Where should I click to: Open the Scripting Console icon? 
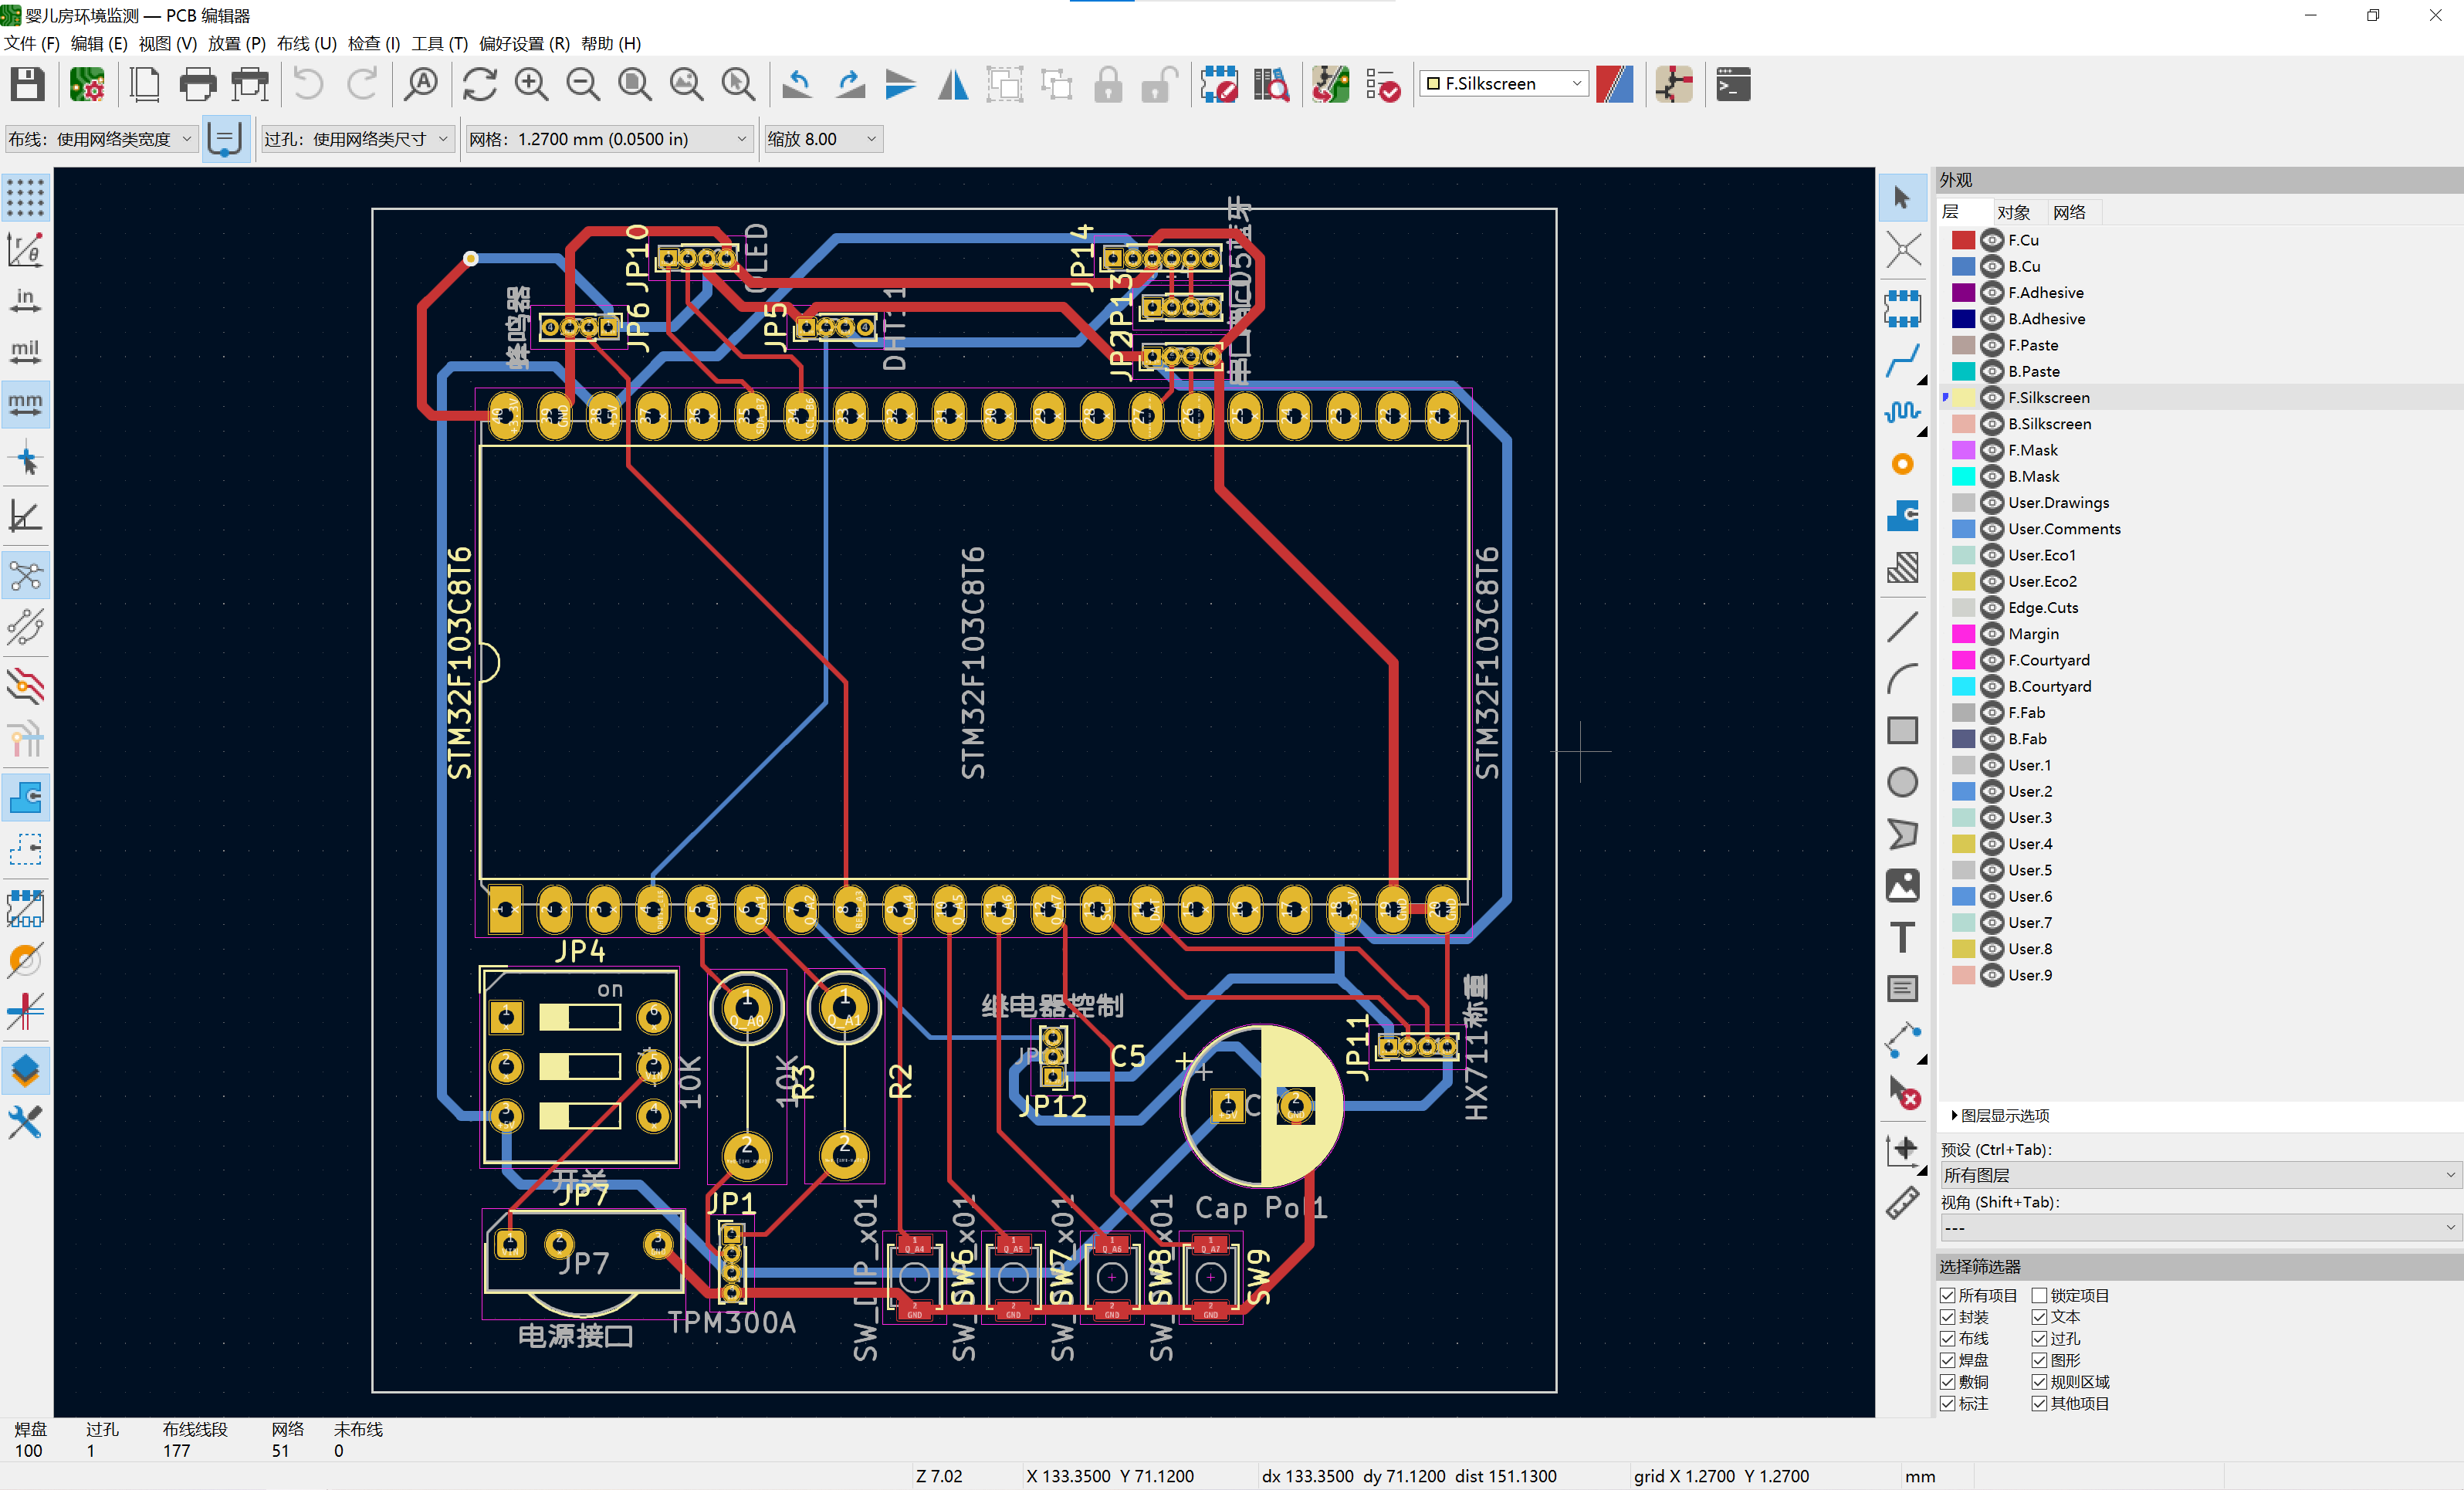[1733, 84]
